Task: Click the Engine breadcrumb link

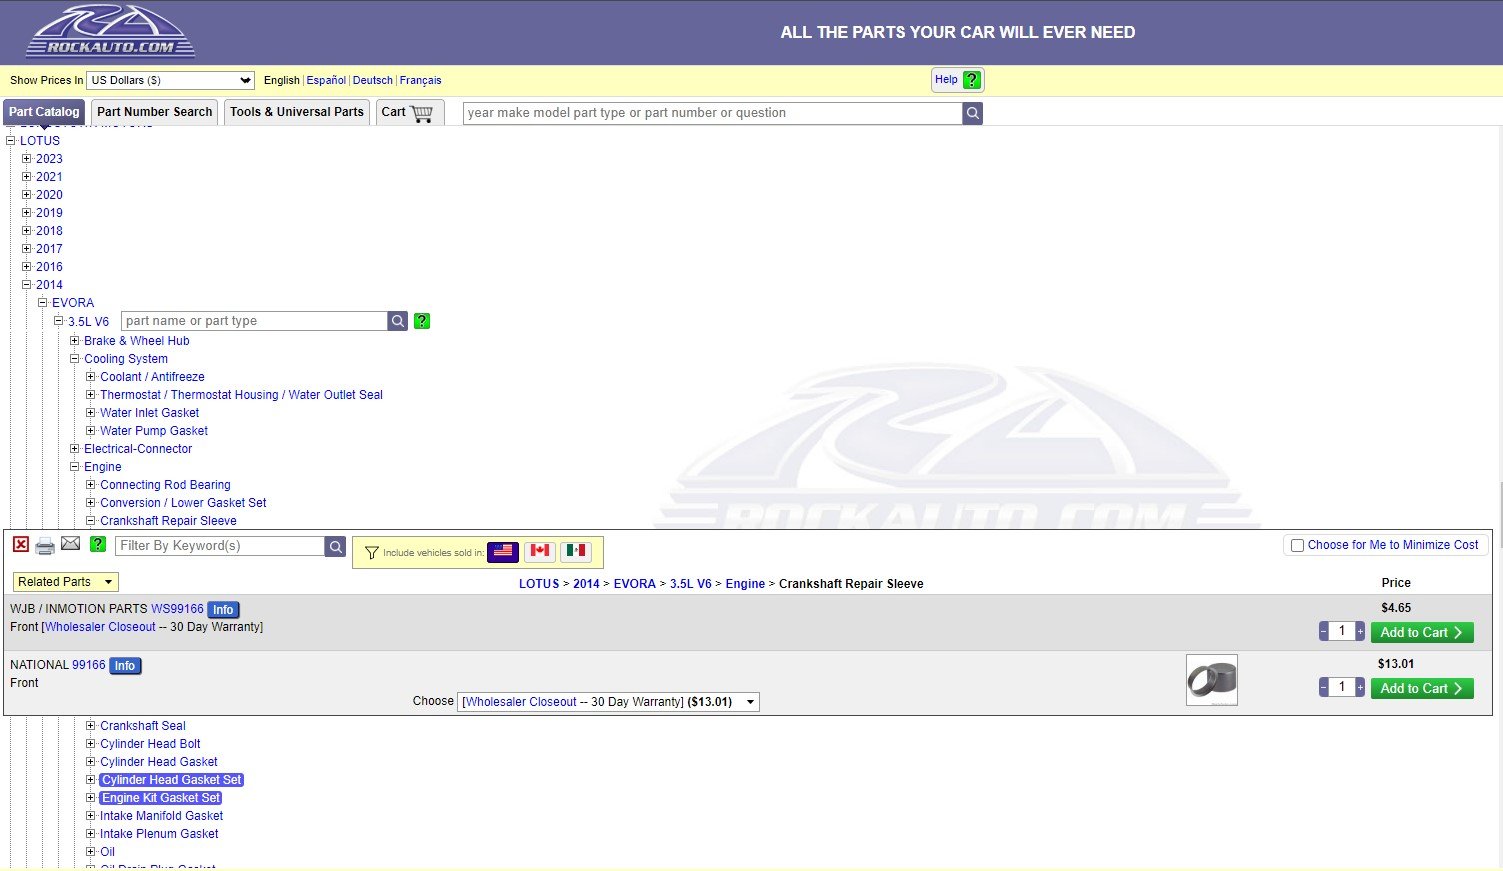Action: [745, 584]
